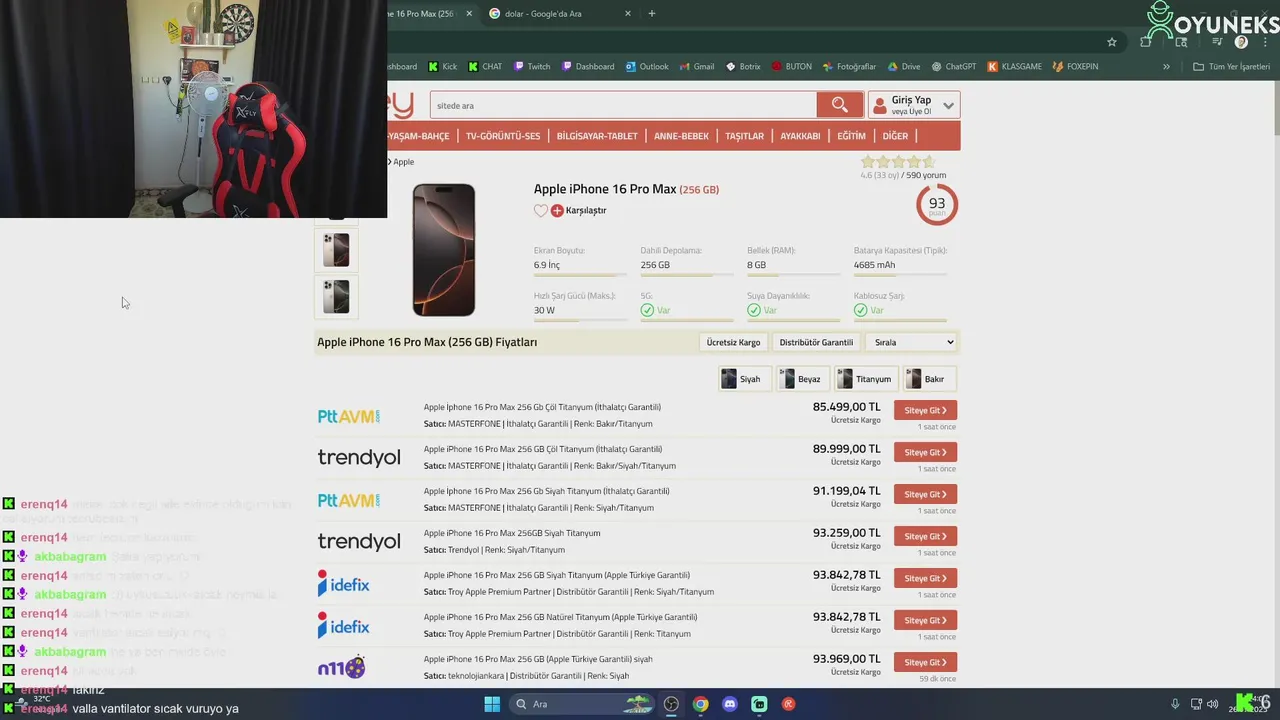Open the Twitch bookmark
This screenshot has height=720, width=1280.
pos(532,67)
